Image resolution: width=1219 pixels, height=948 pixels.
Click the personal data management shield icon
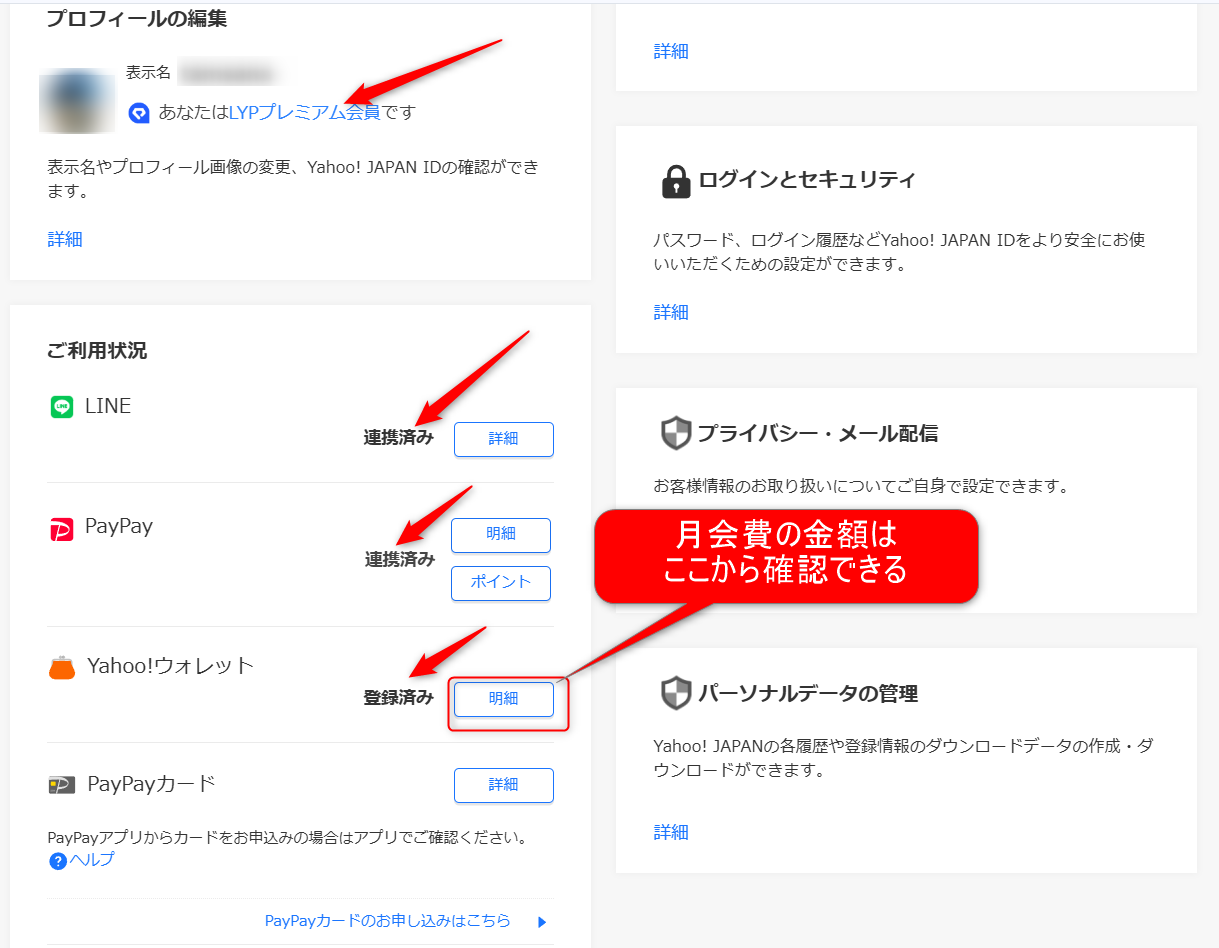click(676, 693)
